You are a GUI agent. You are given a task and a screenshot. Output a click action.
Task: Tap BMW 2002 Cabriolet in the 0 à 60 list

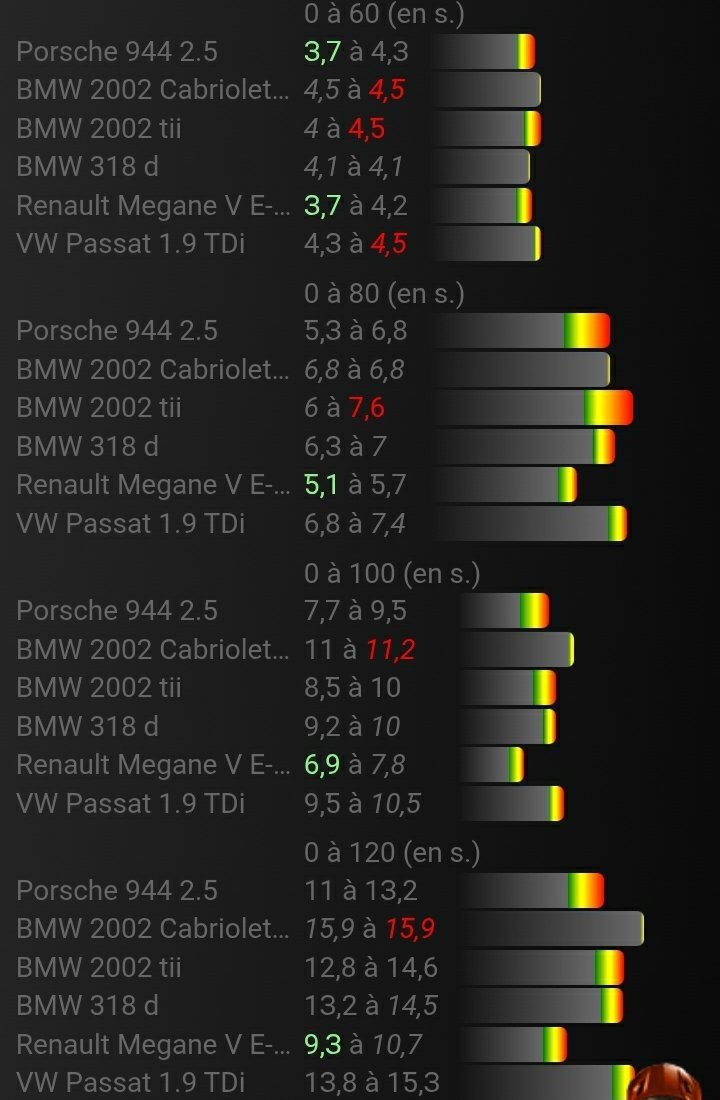[x=152, y=90]
